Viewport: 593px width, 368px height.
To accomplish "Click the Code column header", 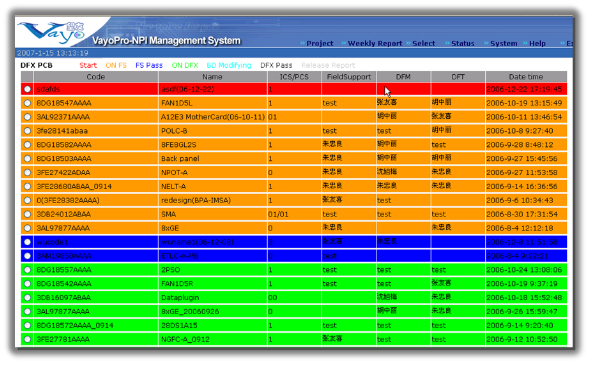I will coord(96,77).
